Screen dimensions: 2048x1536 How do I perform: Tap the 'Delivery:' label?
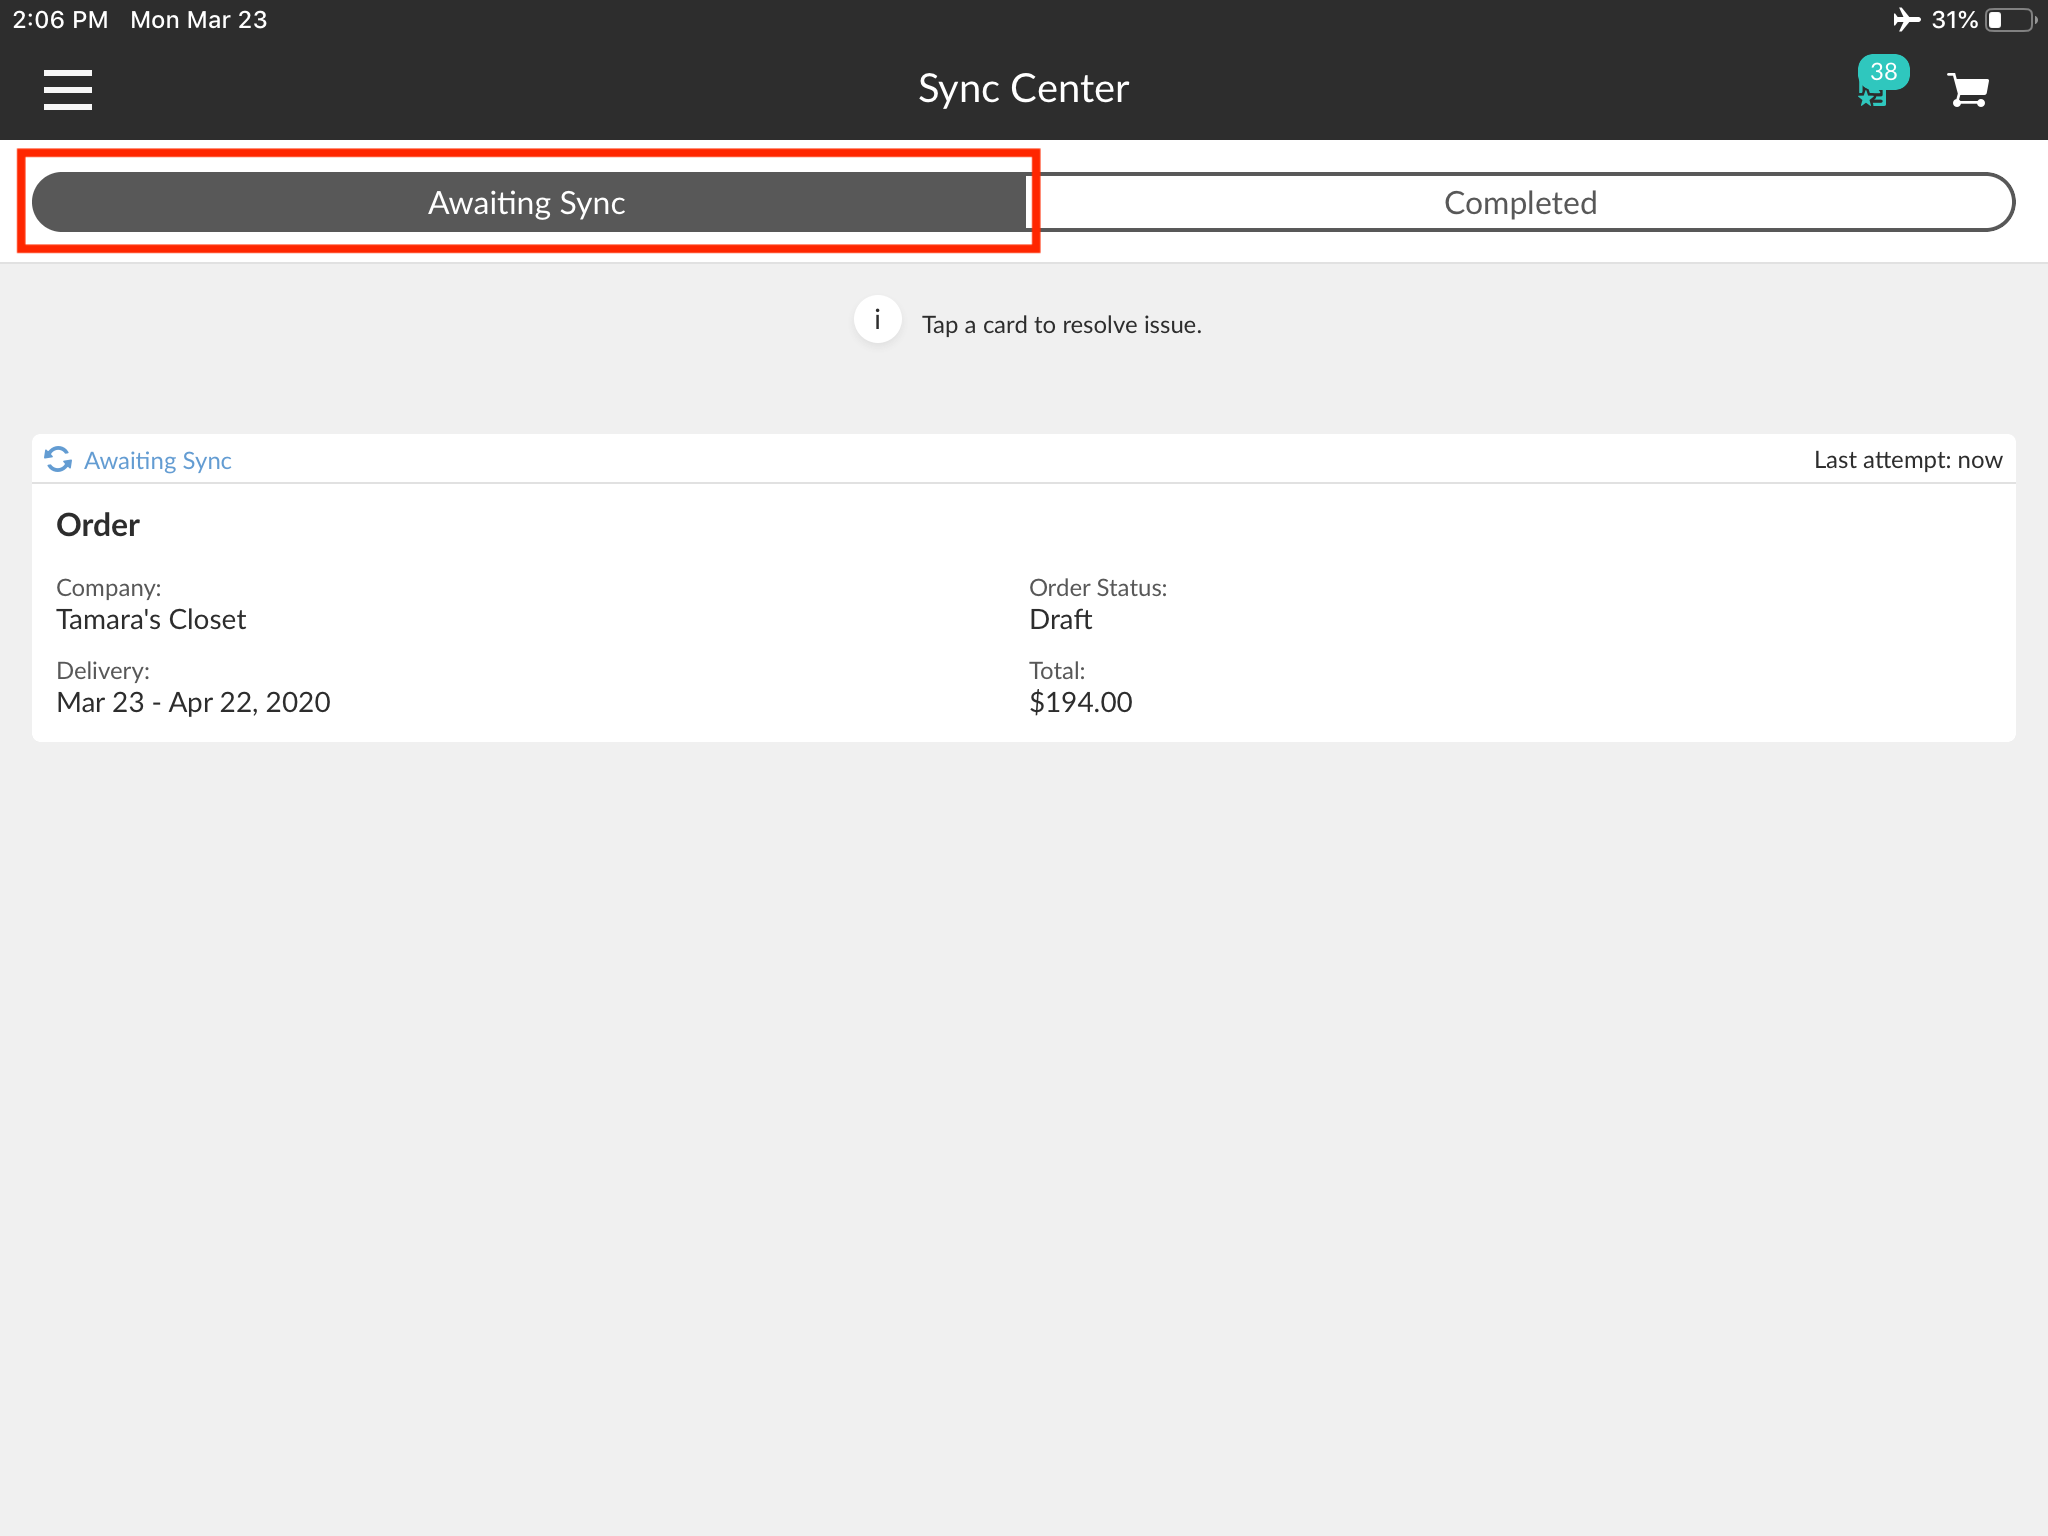pos(103,671)
